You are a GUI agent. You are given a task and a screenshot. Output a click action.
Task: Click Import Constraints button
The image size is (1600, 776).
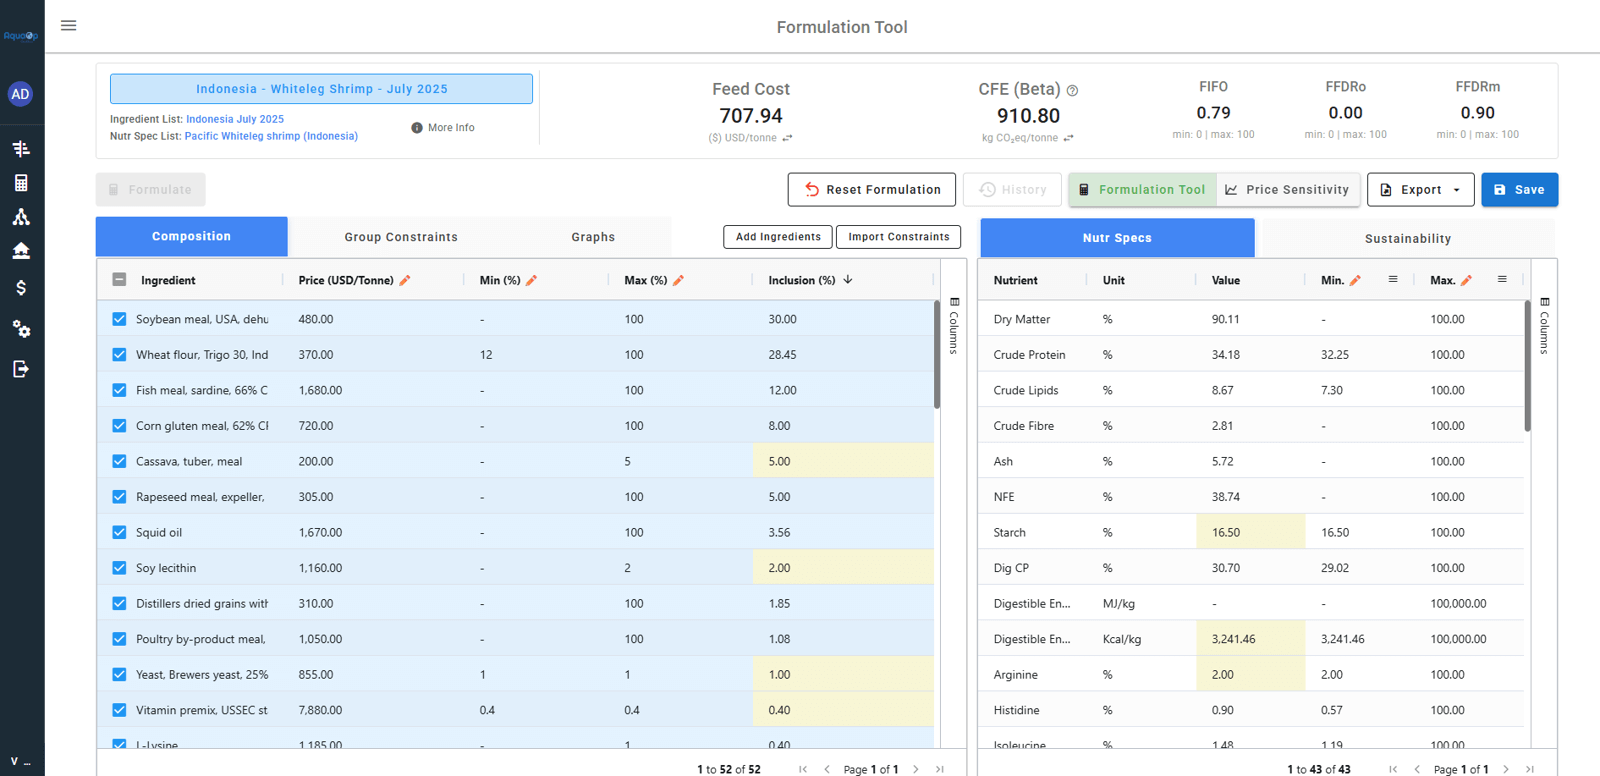[898, 237]
